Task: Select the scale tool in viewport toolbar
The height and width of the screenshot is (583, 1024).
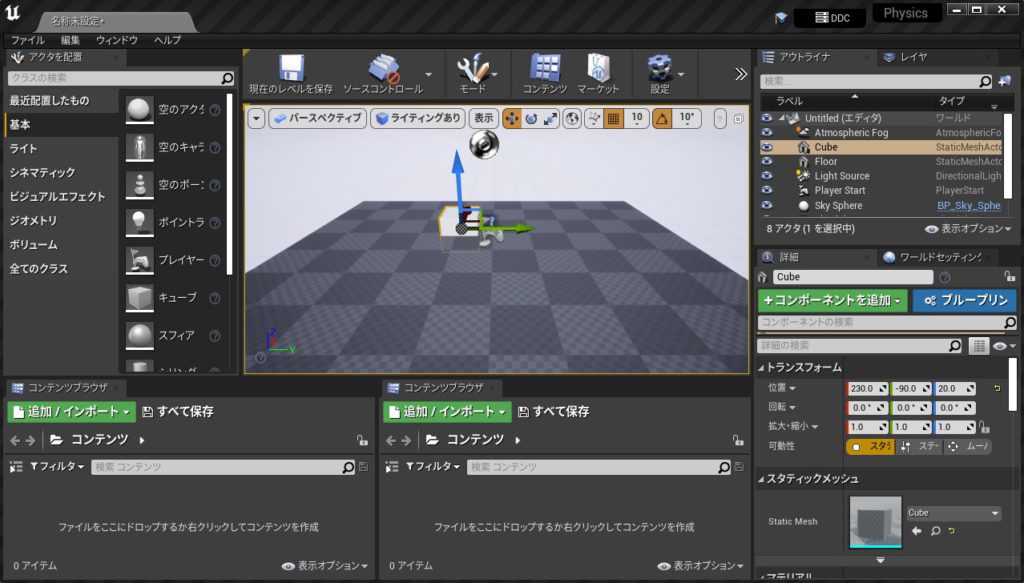Action: pyautogui.click(x=551, y=118)
